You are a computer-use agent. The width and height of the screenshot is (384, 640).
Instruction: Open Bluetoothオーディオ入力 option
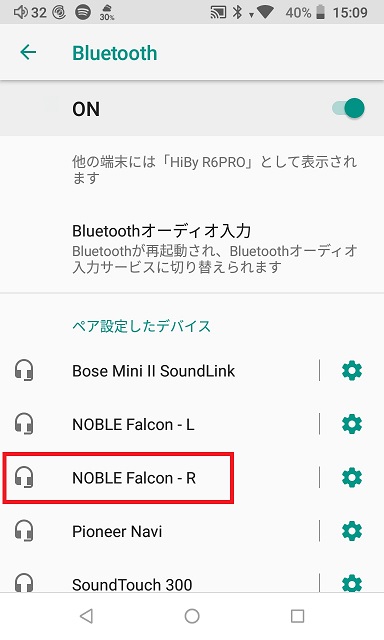click(192, 248)
